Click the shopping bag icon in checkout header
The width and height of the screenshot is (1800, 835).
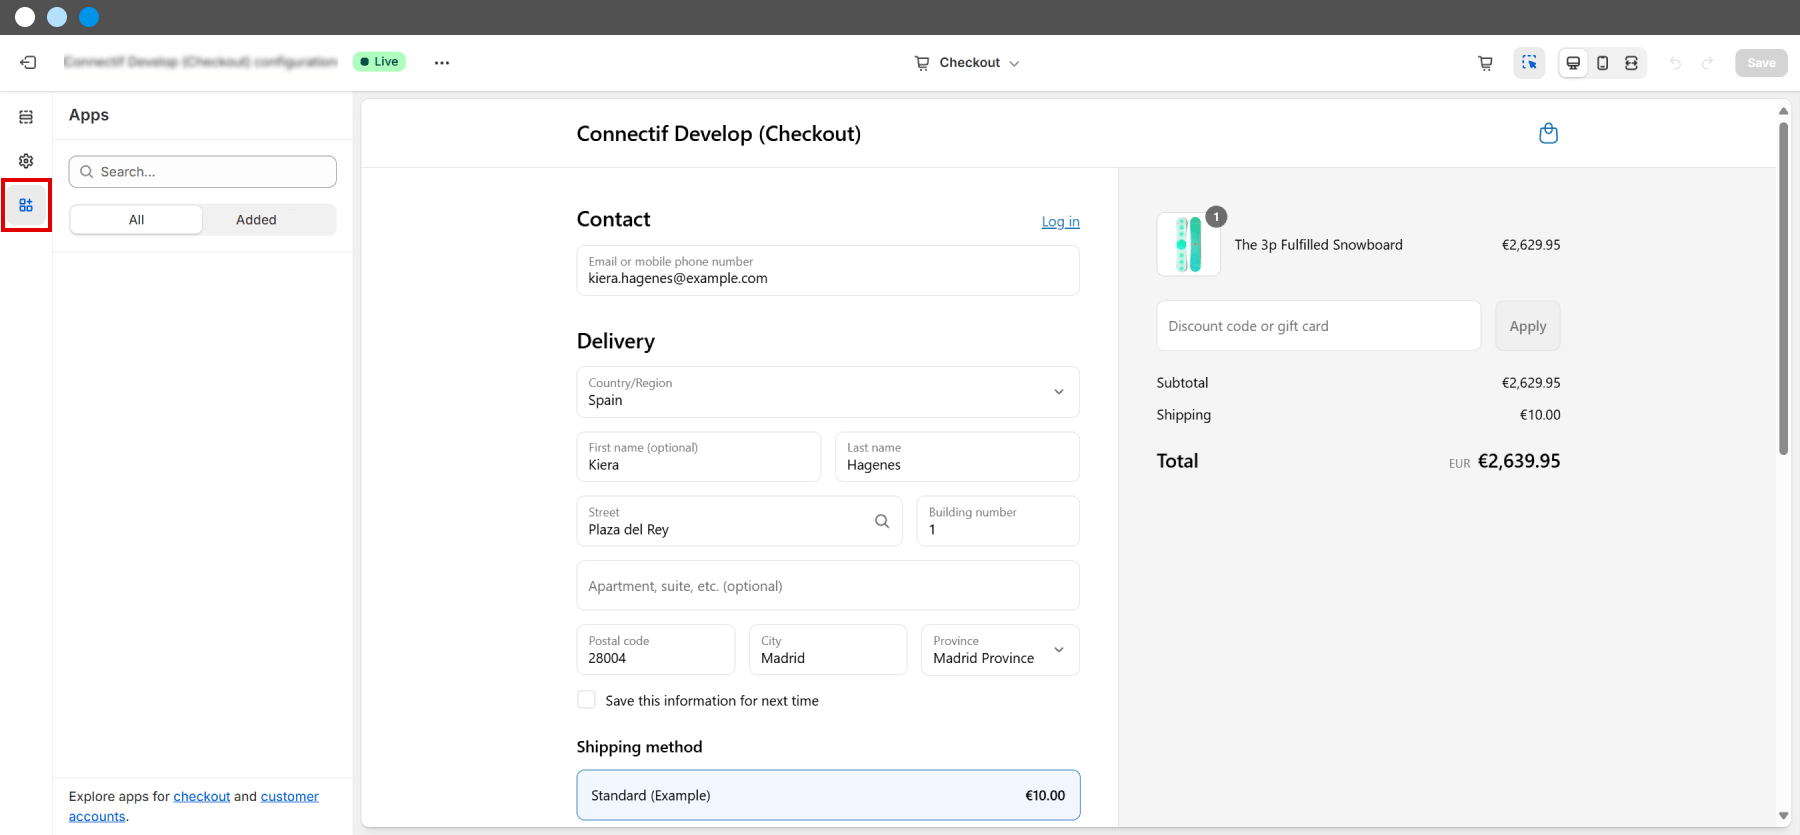(1548, 133)
